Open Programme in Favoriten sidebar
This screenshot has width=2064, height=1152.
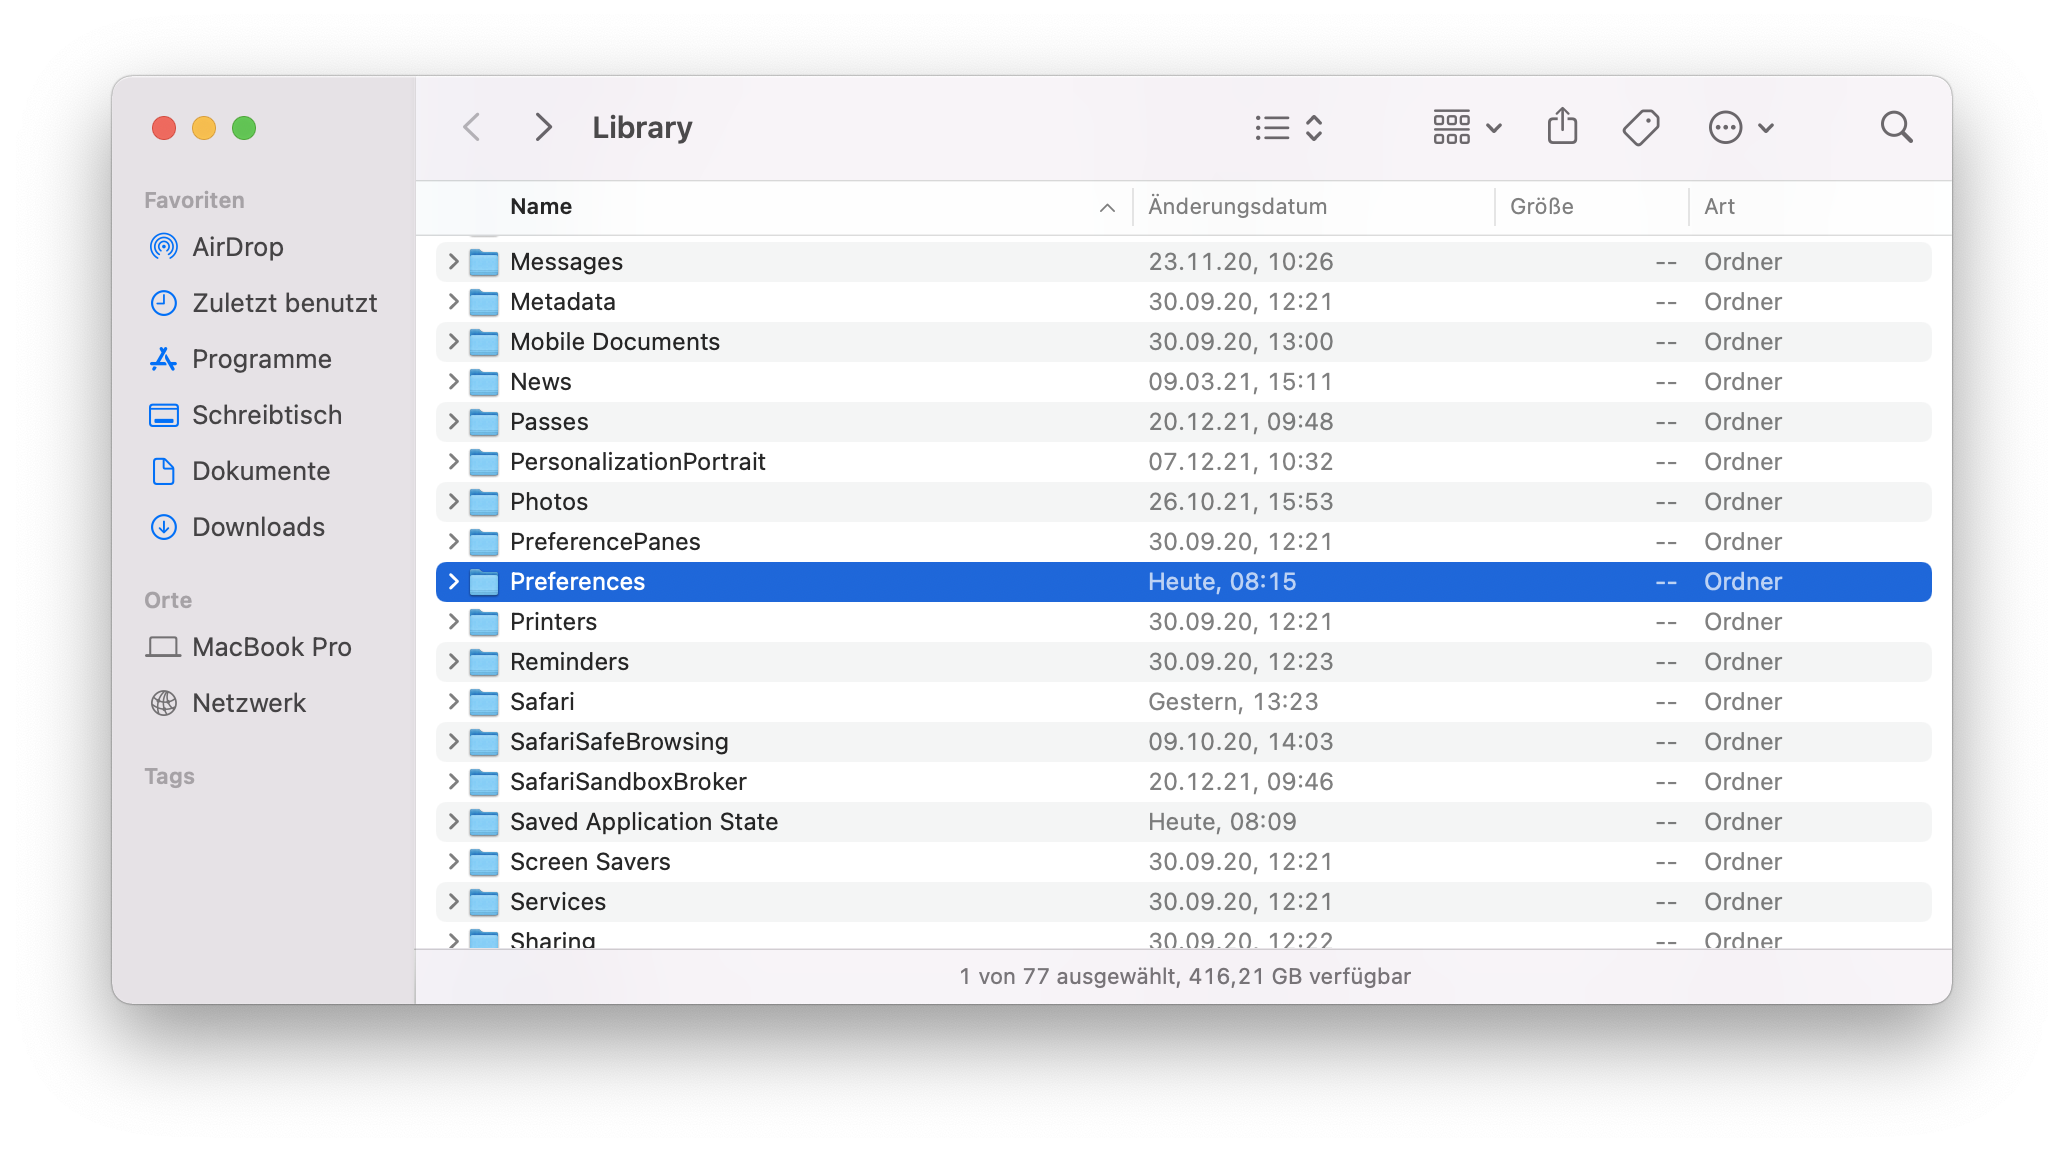click(x=261, y=359)
